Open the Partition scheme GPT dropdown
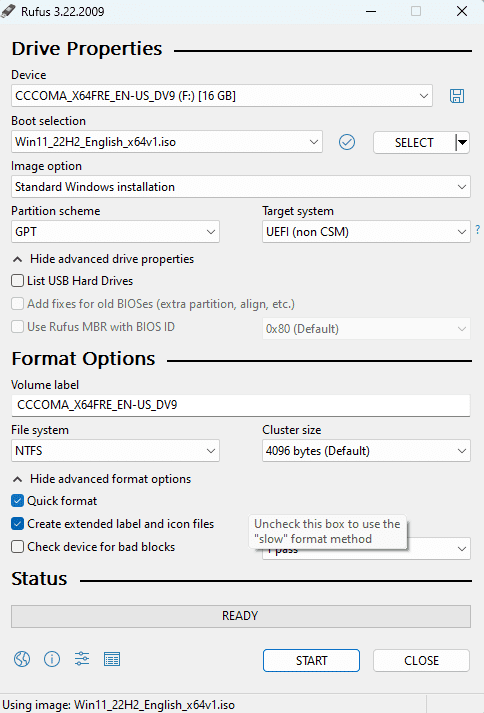The height and width of the screenshot is (713, 484). (115, 232)
